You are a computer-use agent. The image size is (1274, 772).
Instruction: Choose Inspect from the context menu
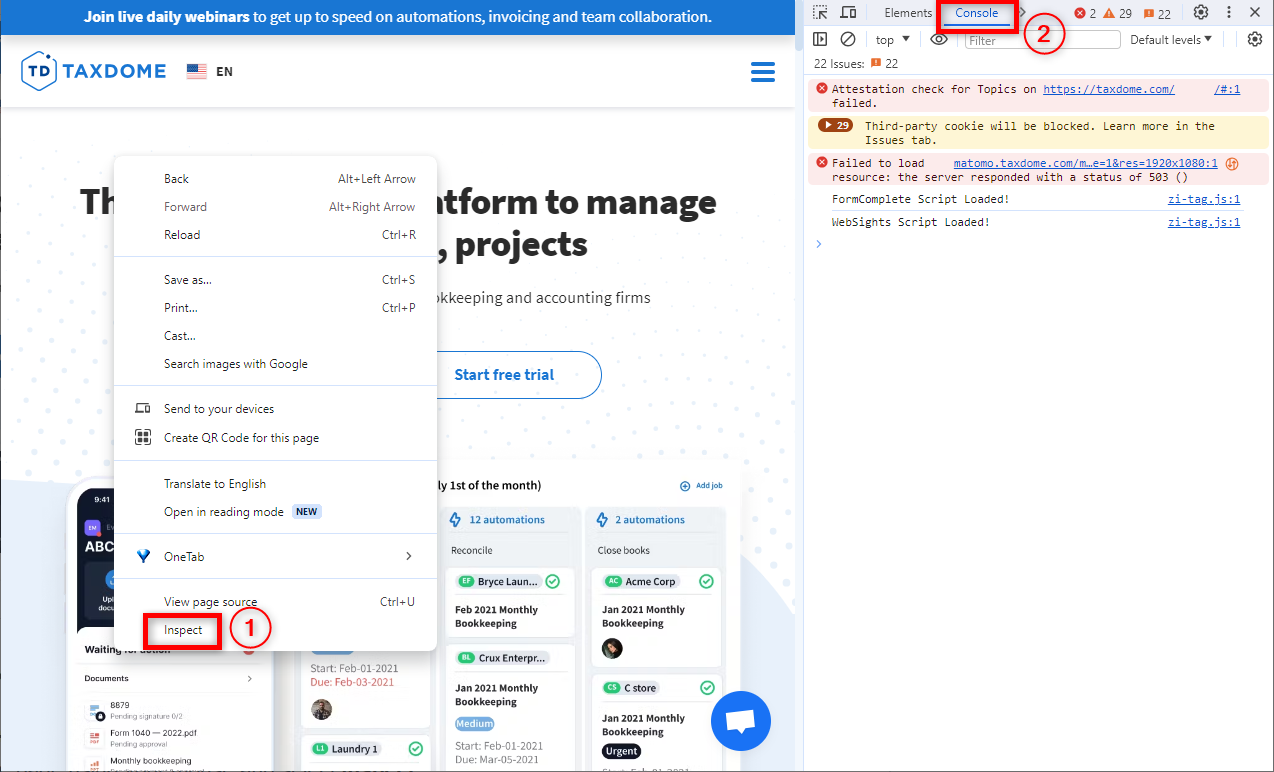[183, 630]
